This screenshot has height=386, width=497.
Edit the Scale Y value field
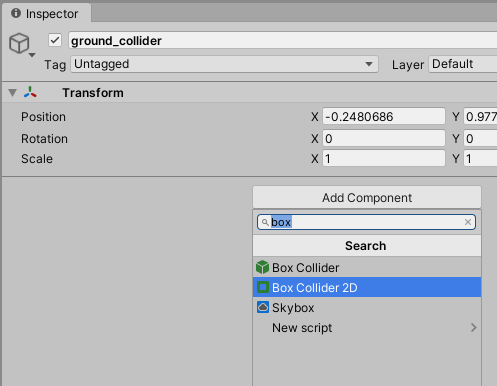coord(480,158)
